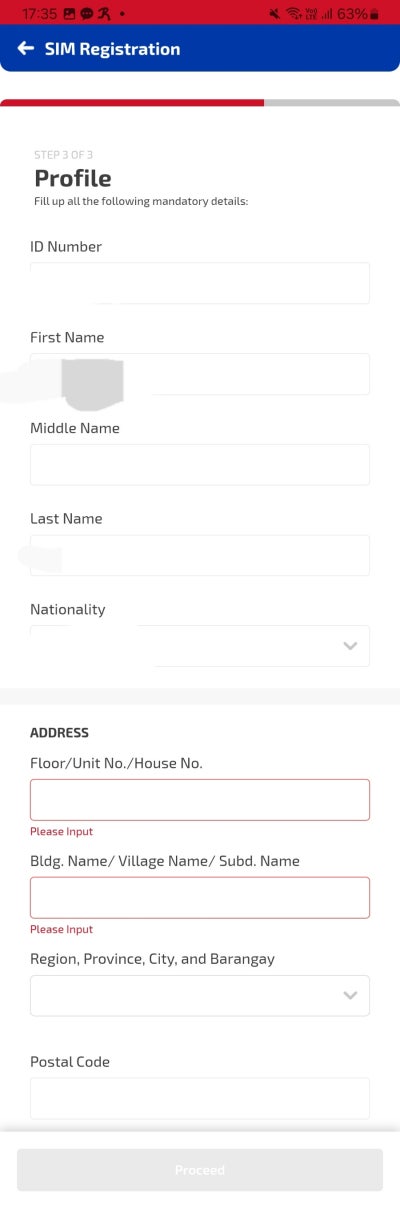Expand the Nationality dropdown chevron
This screenshot has width=400, height=1208.
tap(350, 646)
